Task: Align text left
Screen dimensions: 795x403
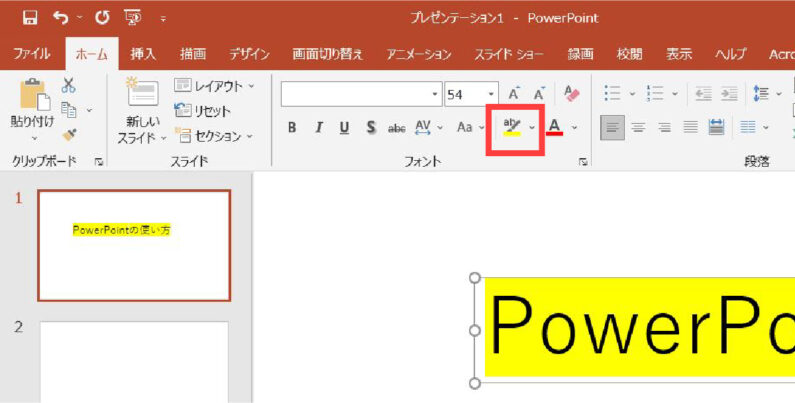Action: click(x=612, y=127)
